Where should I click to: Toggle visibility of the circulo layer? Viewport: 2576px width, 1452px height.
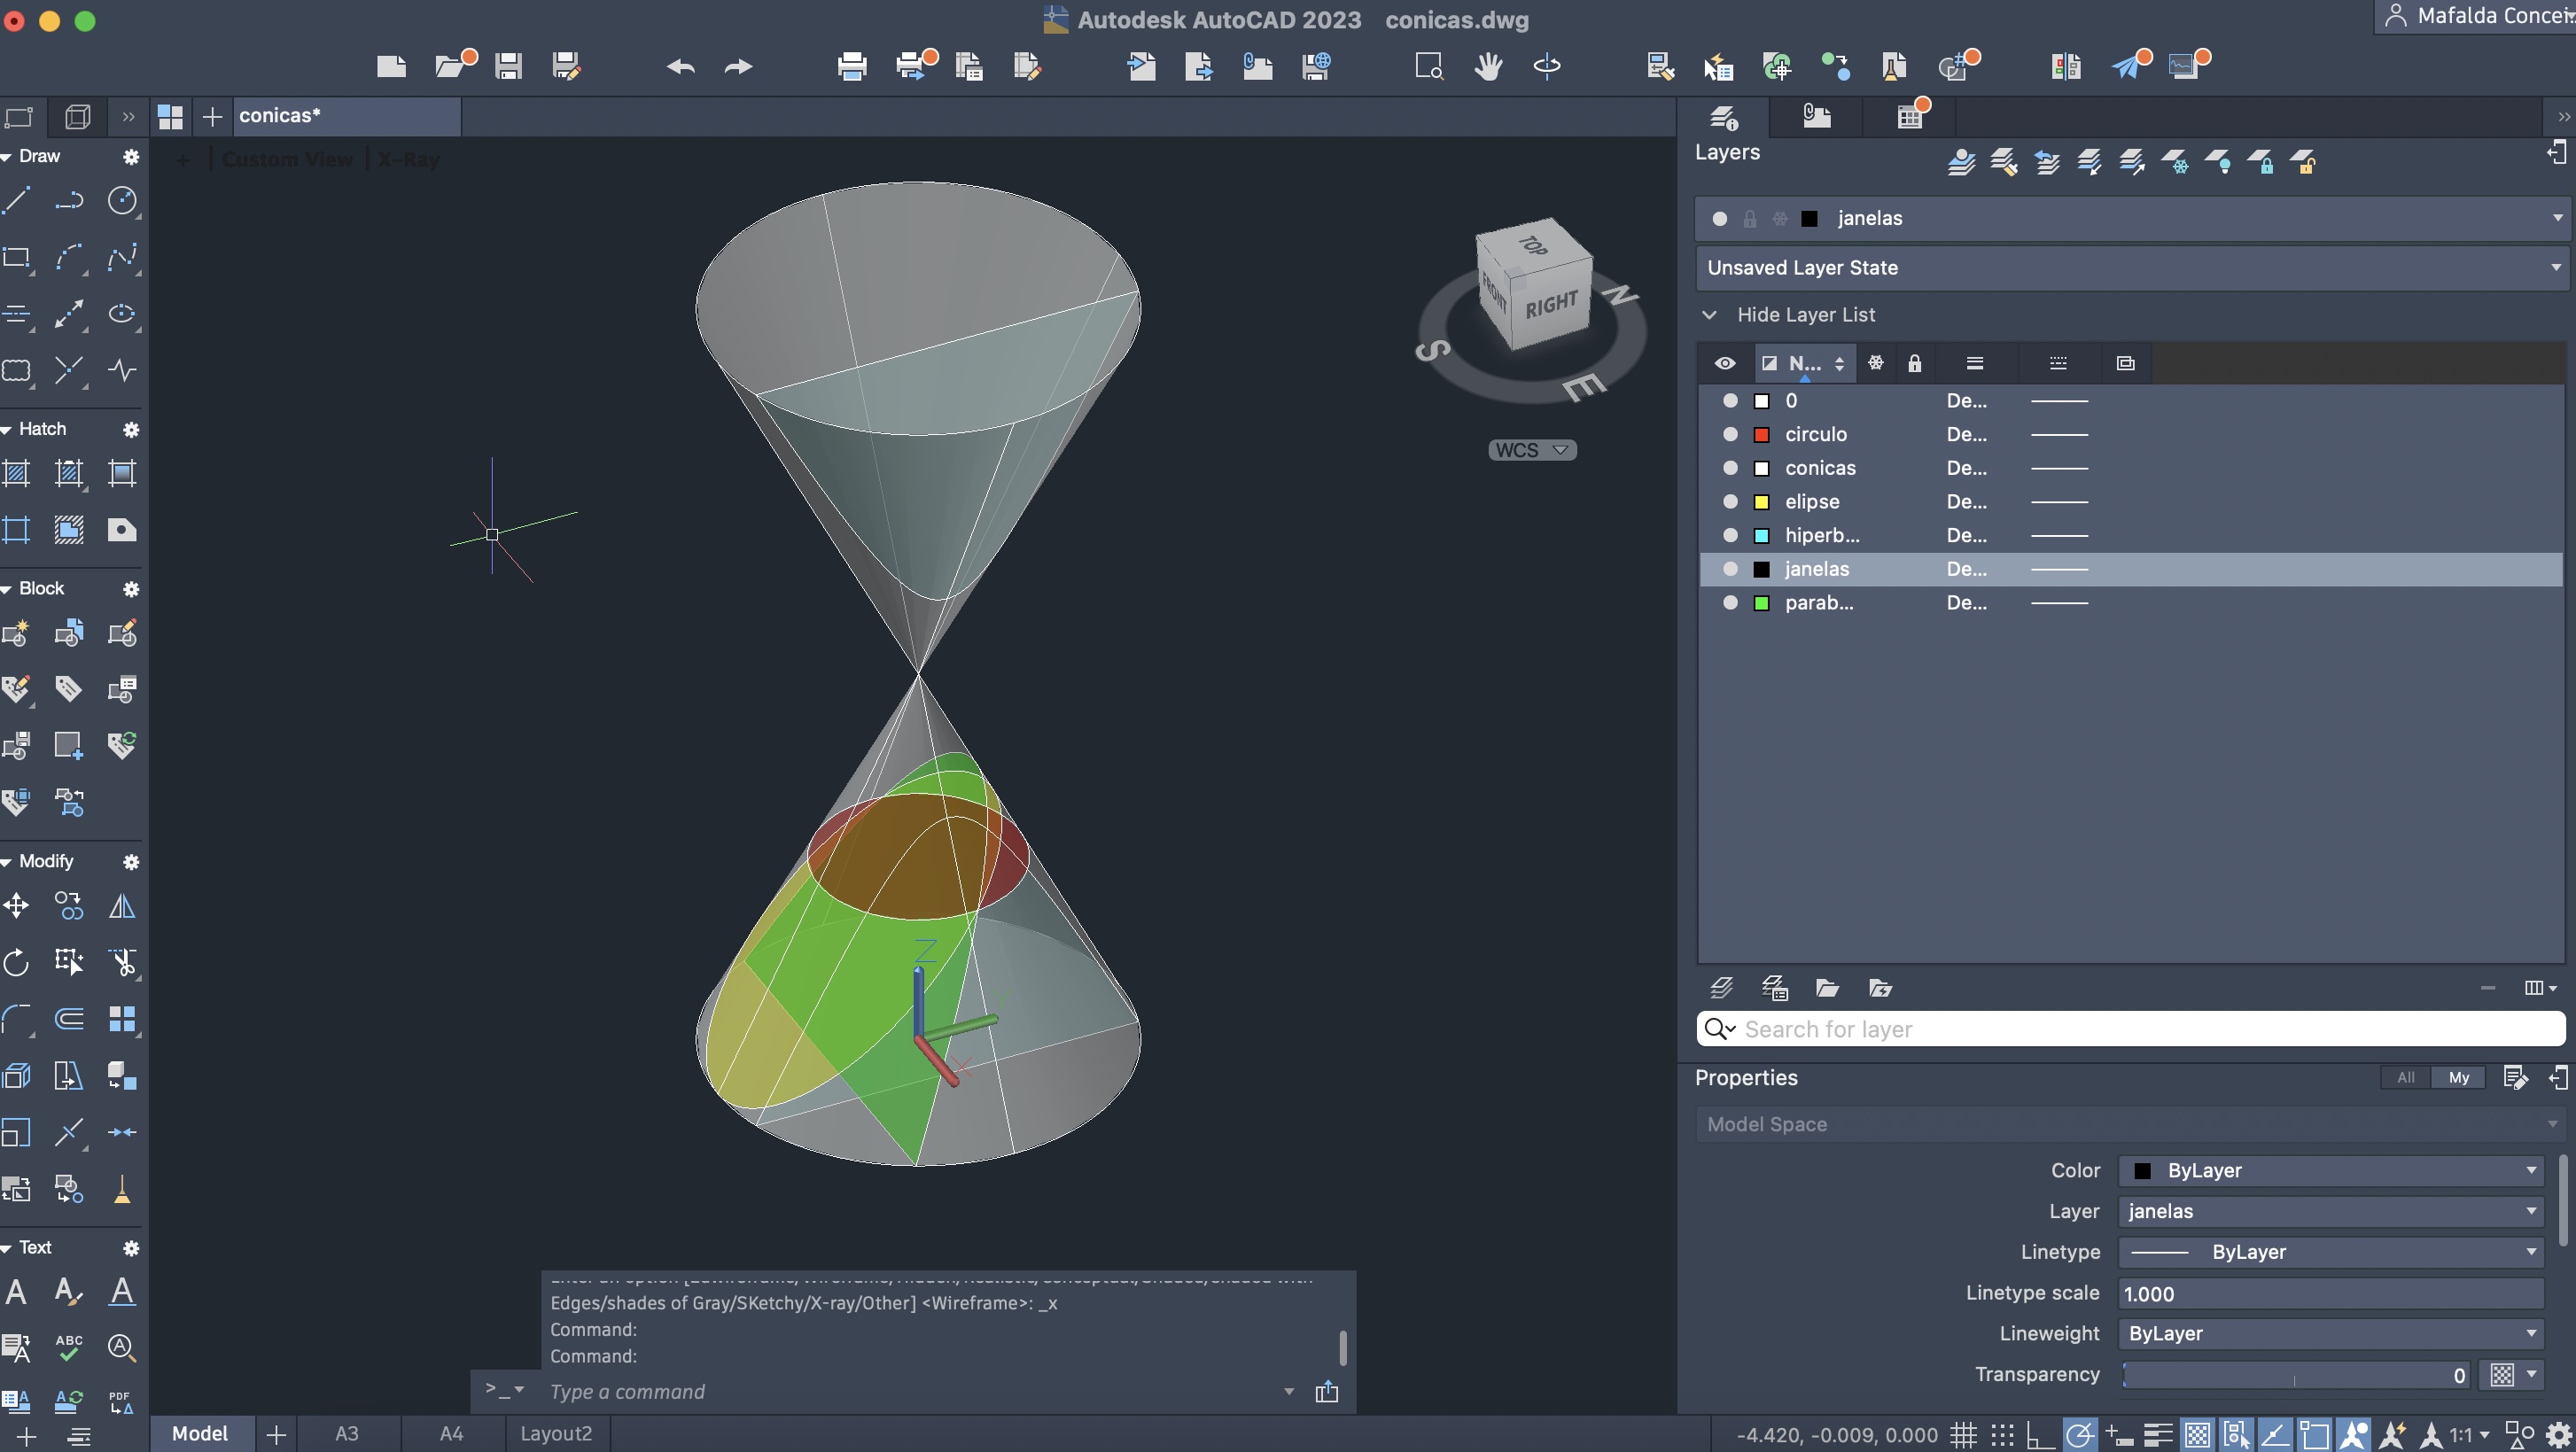[1730, 434]
